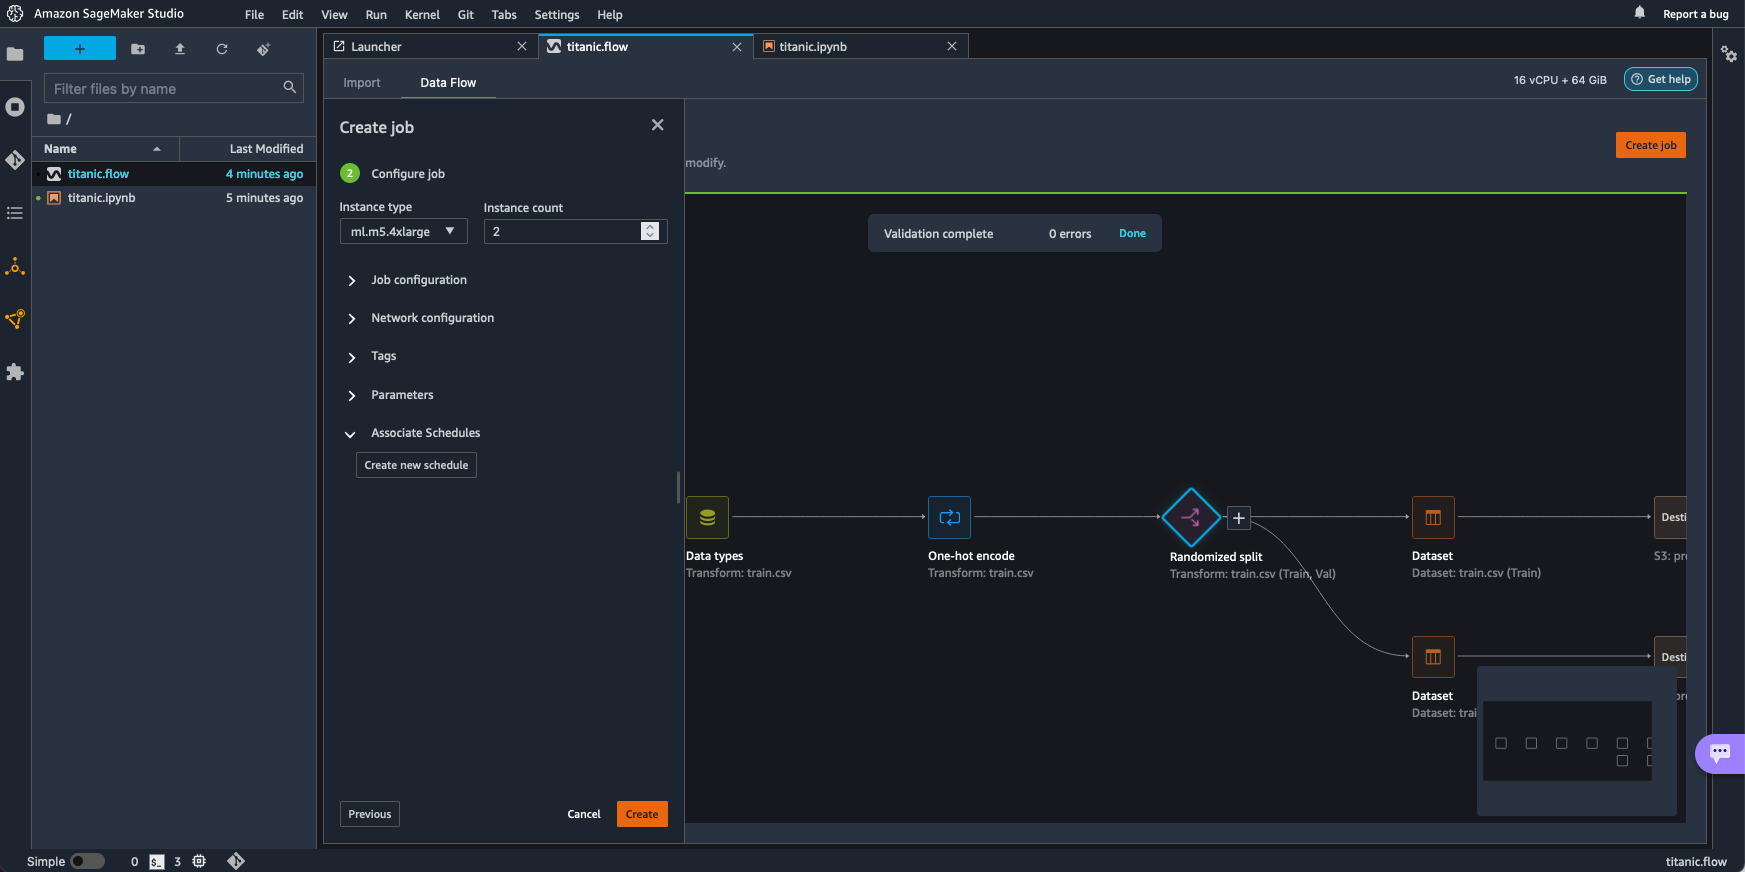Switch to the titanic.ipynb tab
The image size is (1745, 872).
tap(813, 47)
